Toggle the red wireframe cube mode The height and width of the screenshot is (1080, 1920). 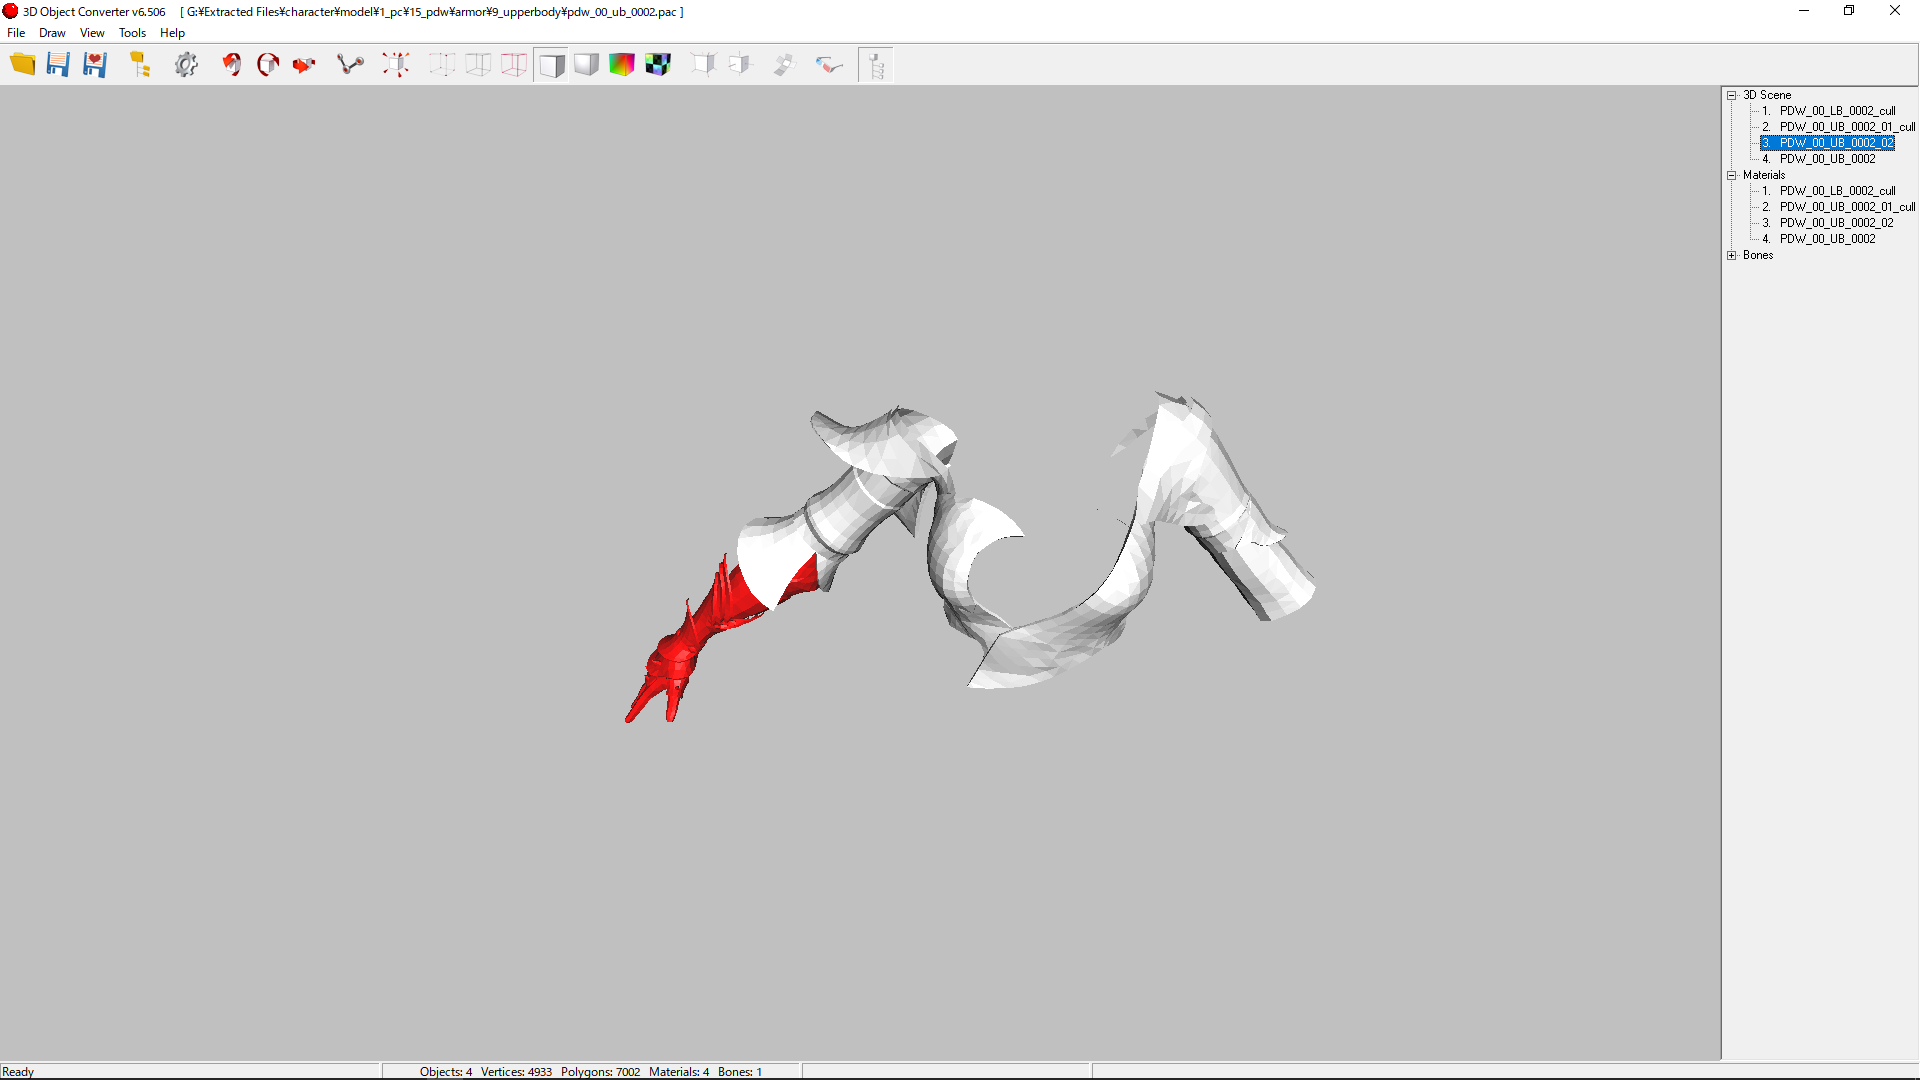pos(514,65)
